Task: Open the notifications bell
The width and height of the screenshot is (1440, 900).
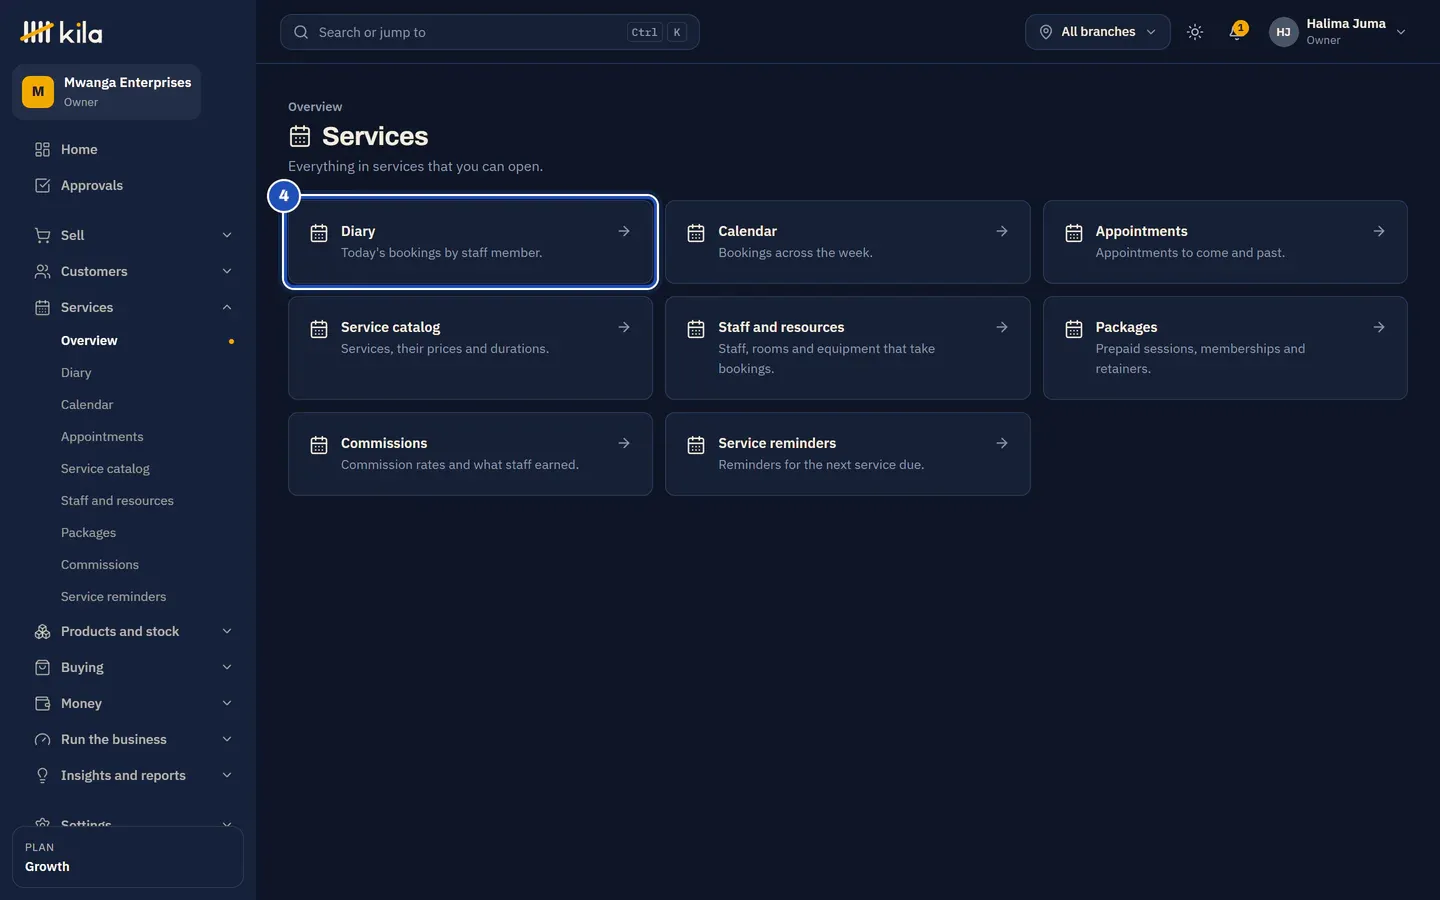Action: (x=1237, y=31)
